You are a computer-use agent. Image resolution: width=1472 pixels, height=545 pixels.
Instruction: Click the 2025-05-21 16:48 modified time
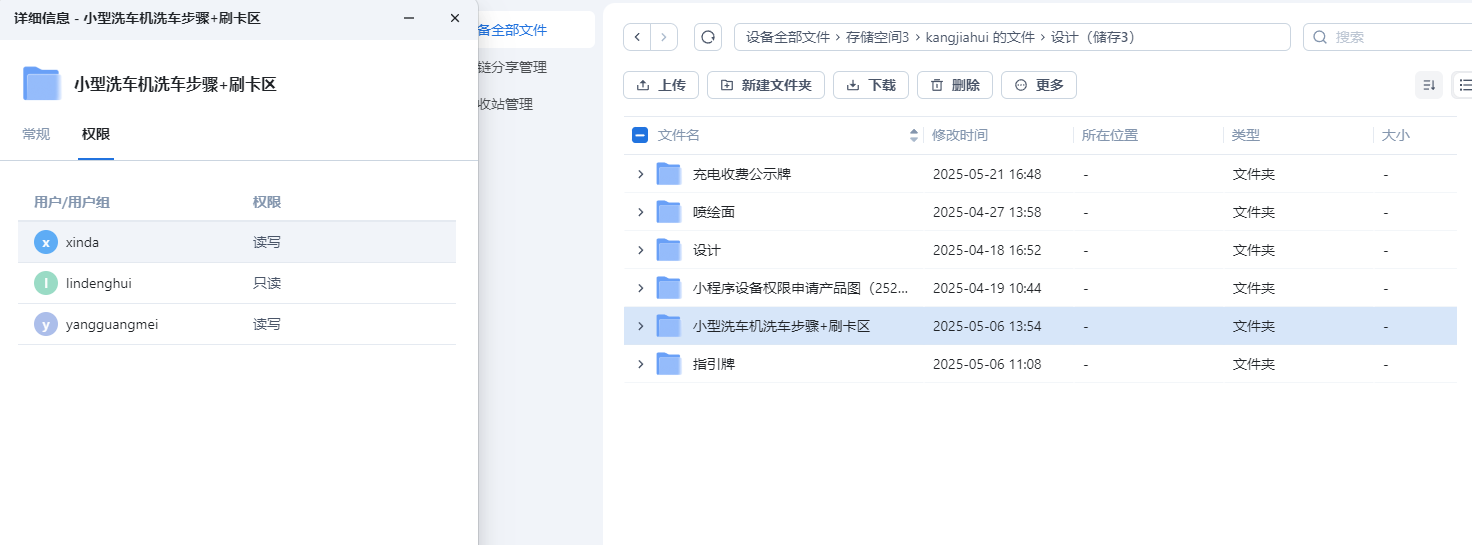tap(987, 174)
